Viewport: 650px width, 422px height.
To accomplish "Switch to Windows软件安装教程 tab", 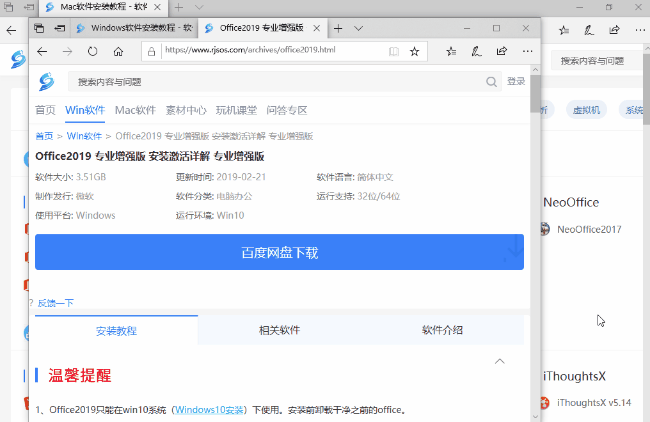I will pos(134,28).
